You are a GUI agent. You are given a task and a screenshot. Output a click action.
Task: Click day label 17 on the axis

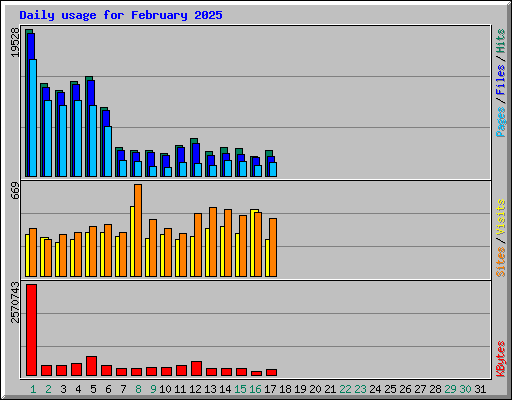click(270, 389)
